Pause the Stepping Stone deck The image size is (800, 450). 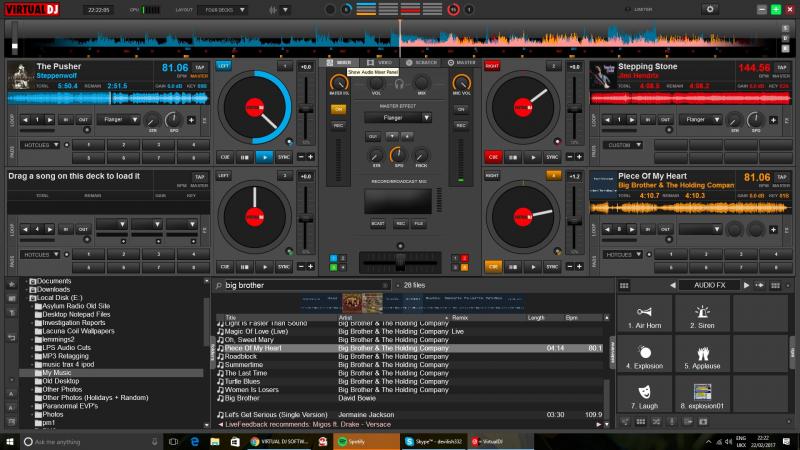[x=513, y=157]
